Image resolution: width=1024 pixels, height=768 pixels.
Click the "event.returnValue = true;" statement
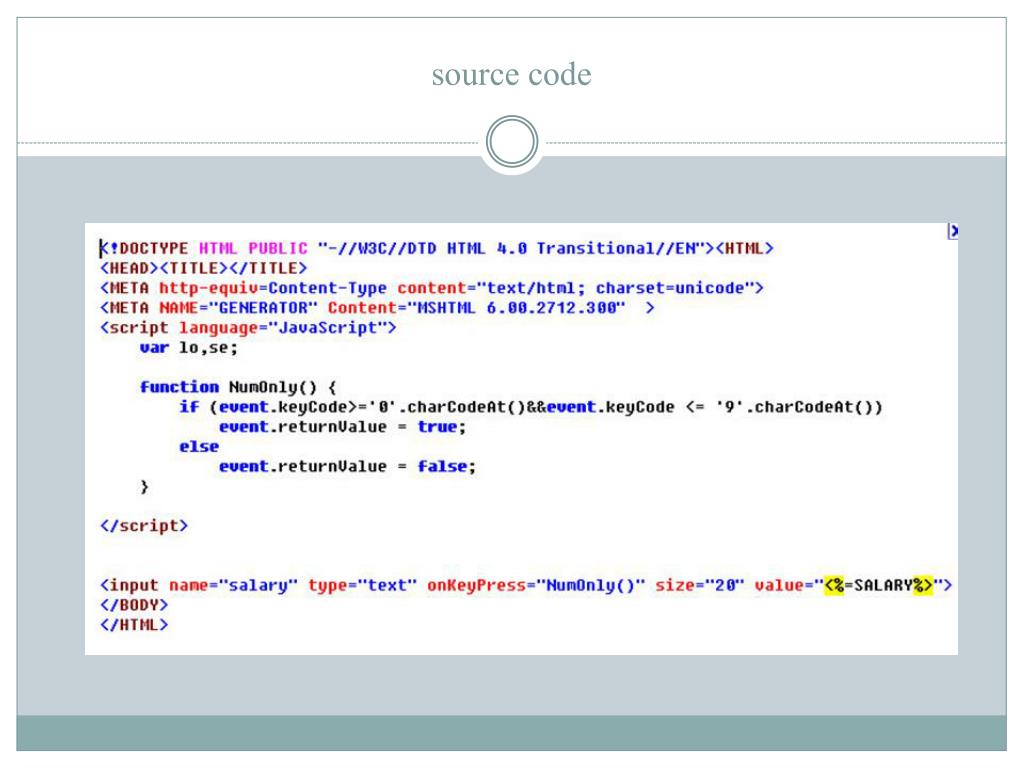342,426
